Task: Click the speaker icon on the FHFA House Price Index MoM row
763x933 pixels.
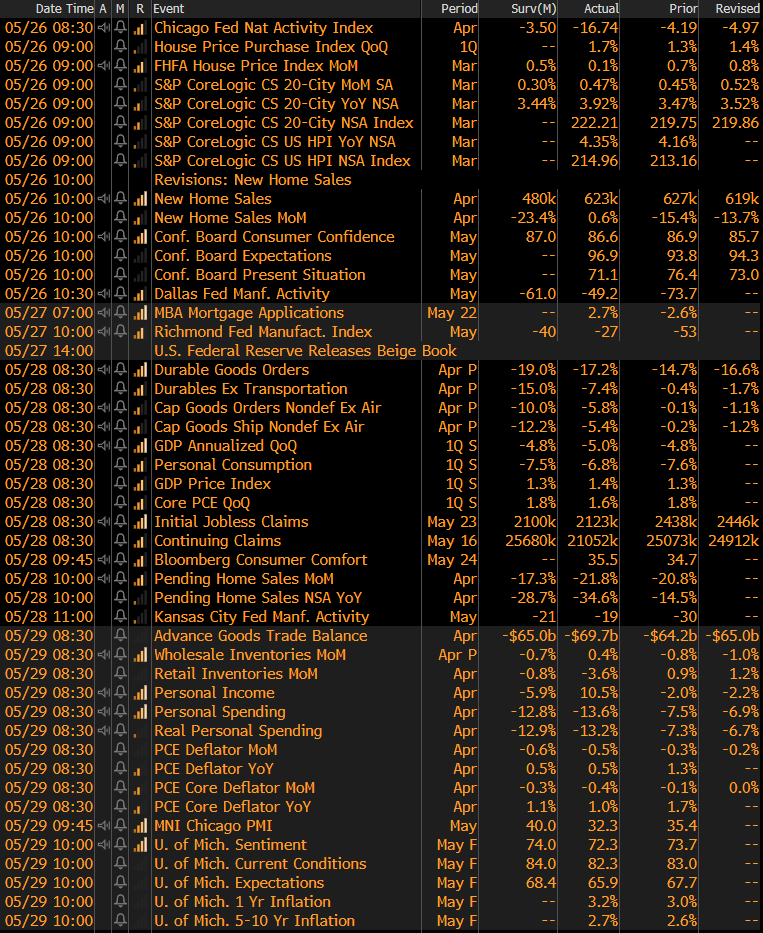Action: click(104, 66)
